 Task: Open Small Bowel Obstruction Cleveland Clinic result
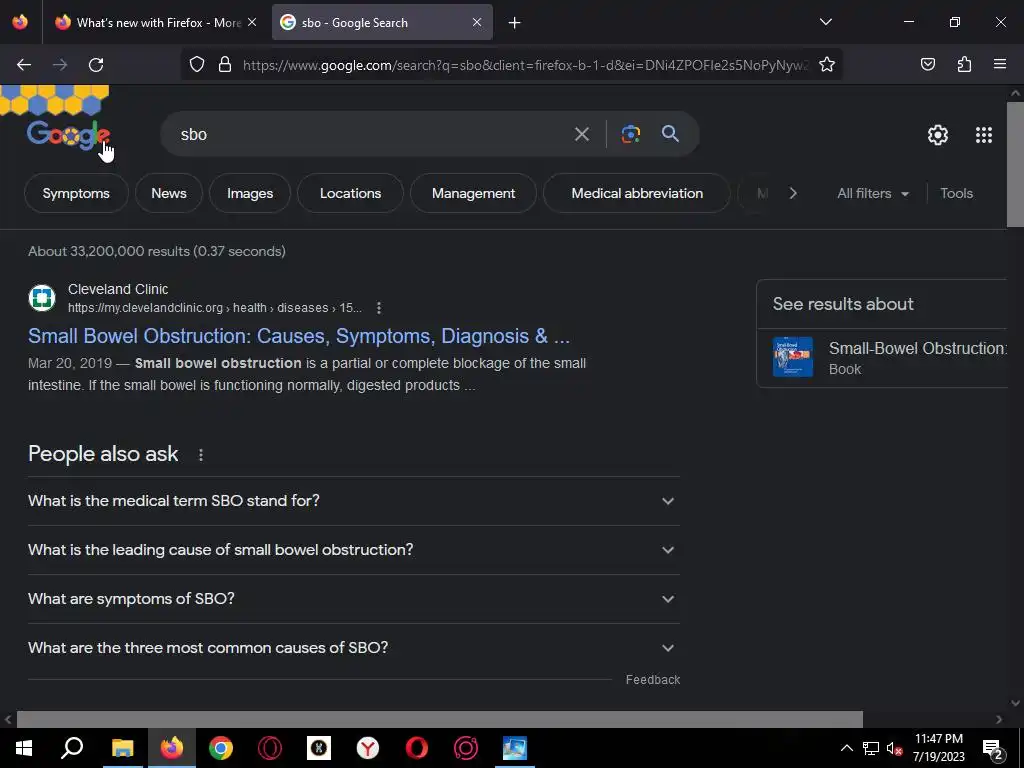click(x=298, y=336)
